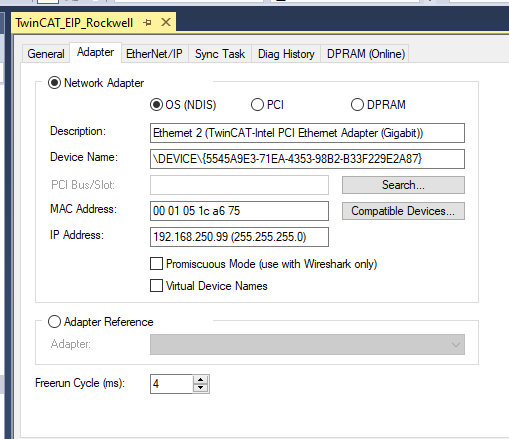Choose the PCI adapter option
This screenshot has height=439, width=509.
point(257,105)
